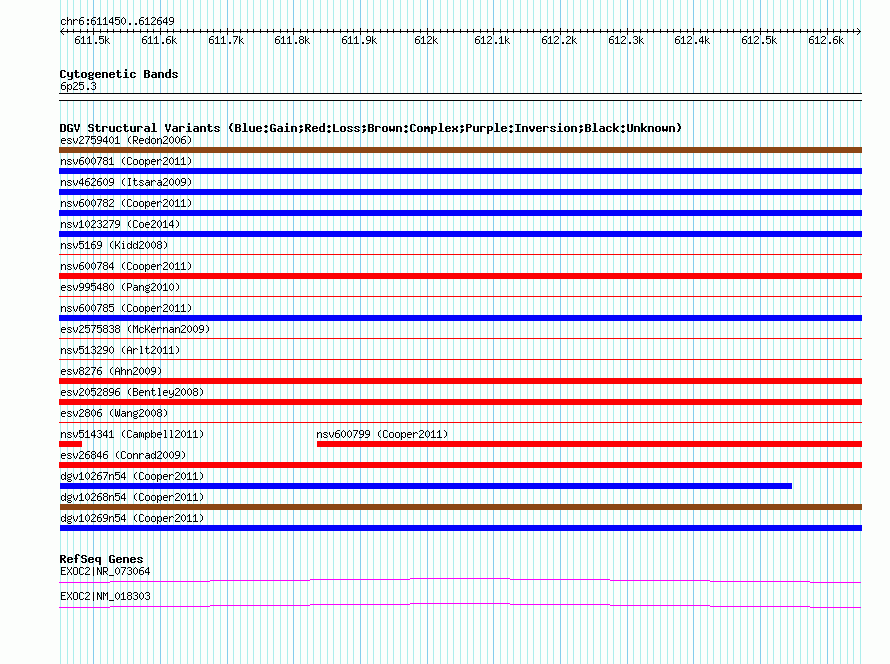Click the 611.6k ruler tick label
Image resolution: width=890 pixels, height=664 pixels.
tap(159, 40)
